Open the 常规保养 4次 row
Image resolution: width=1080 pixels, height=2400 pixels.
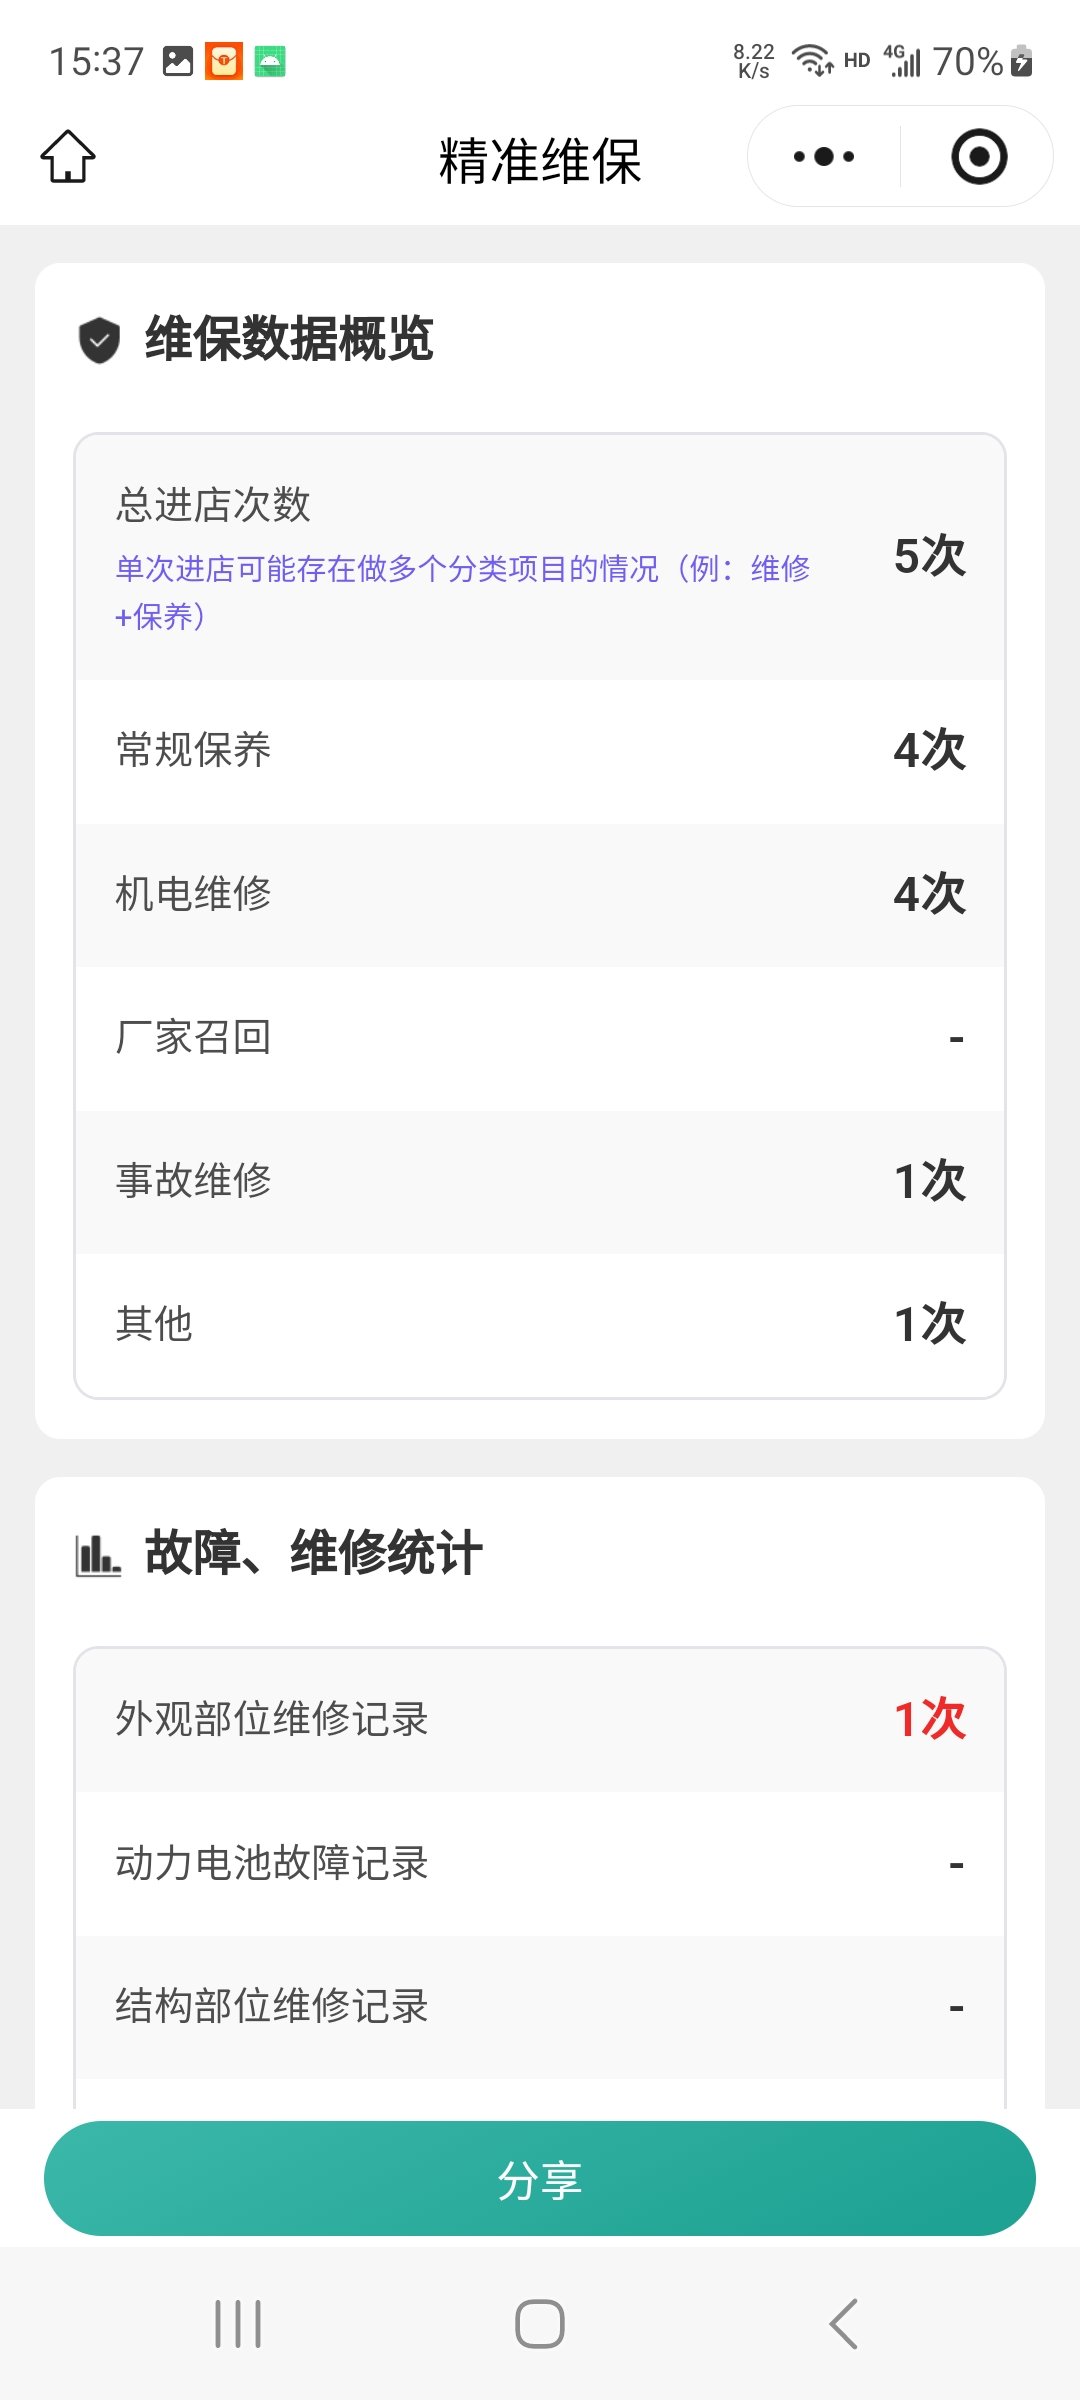(540, 751)
